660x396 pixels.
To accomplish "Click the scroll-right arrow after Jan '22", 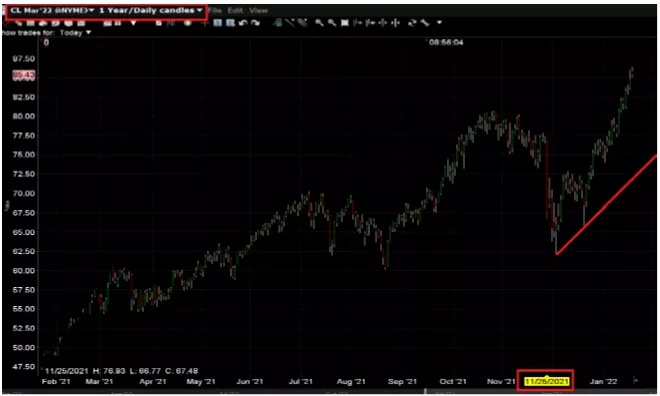I will (635, 380).
